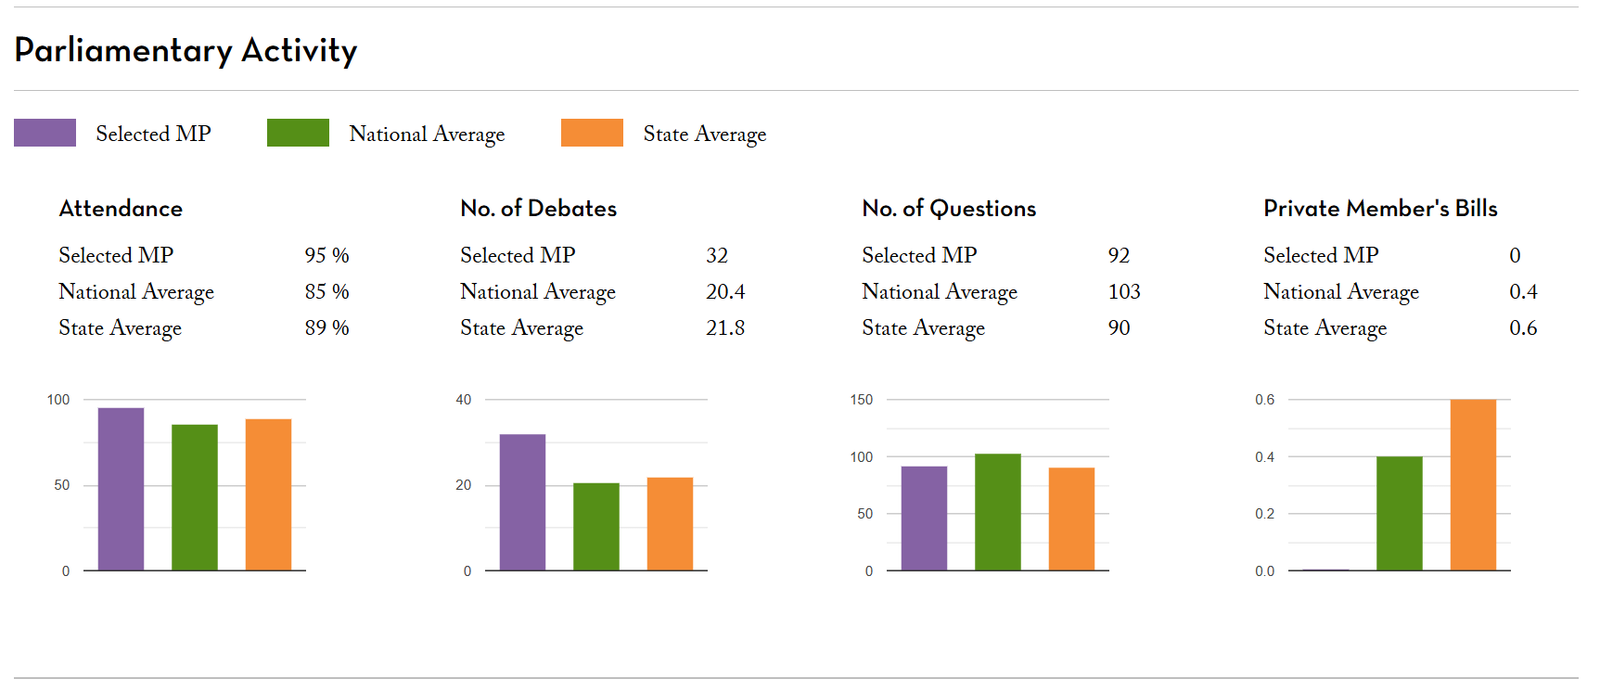Select the purple bar in Attendance chart

(x=121, y=489)
